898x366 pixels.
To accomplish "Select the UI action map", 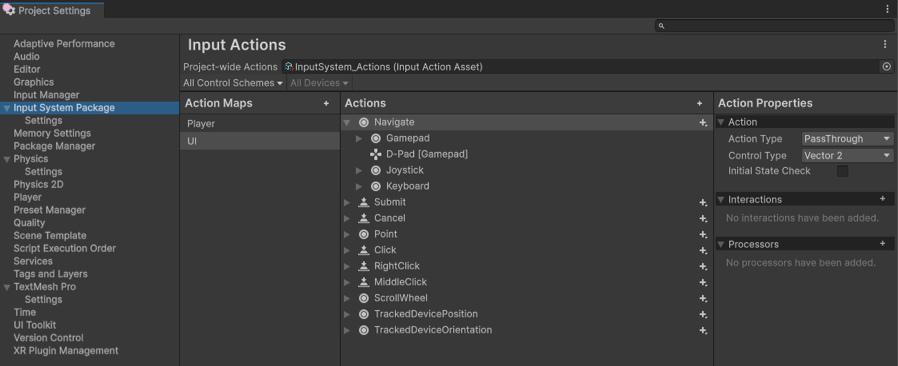I will 260,141.
